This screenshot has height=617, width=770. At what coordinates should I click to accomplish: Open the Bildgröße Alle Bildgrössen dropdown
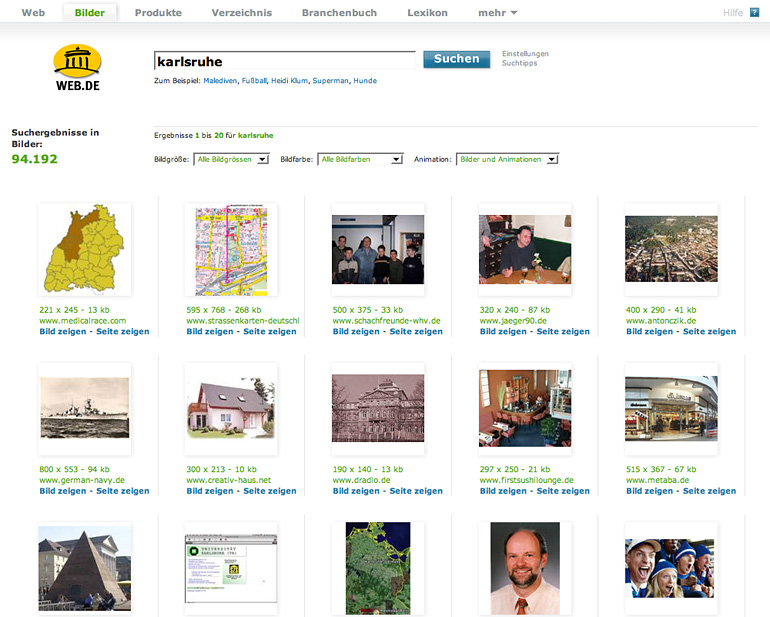pyautogui.click(x=231, y=159)
